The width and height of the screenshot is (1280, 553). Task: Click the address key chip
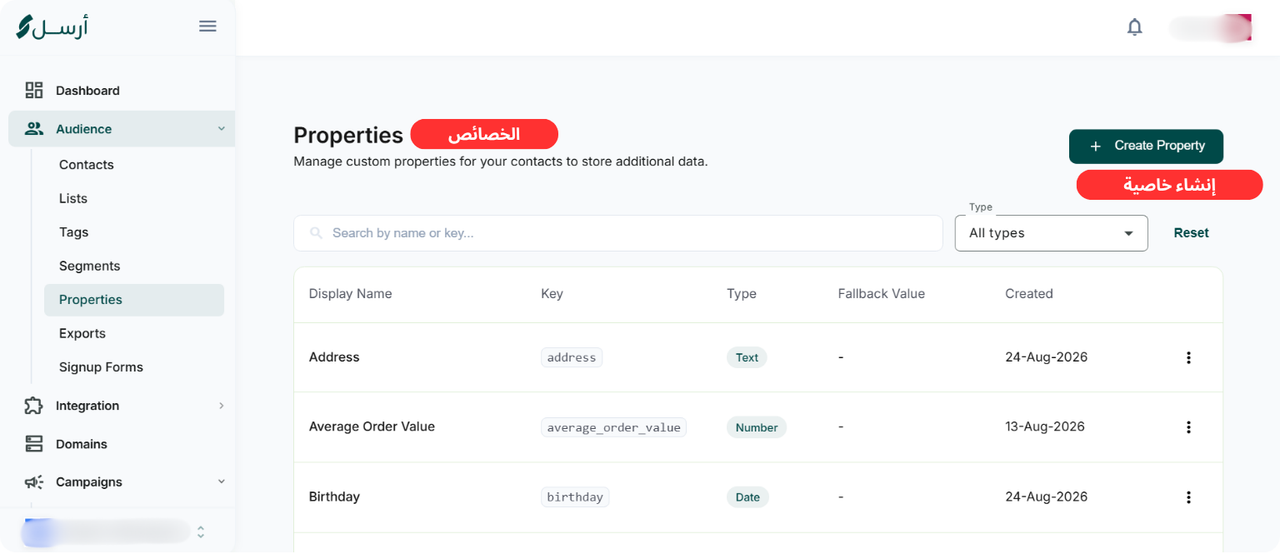tap(572, 357)
